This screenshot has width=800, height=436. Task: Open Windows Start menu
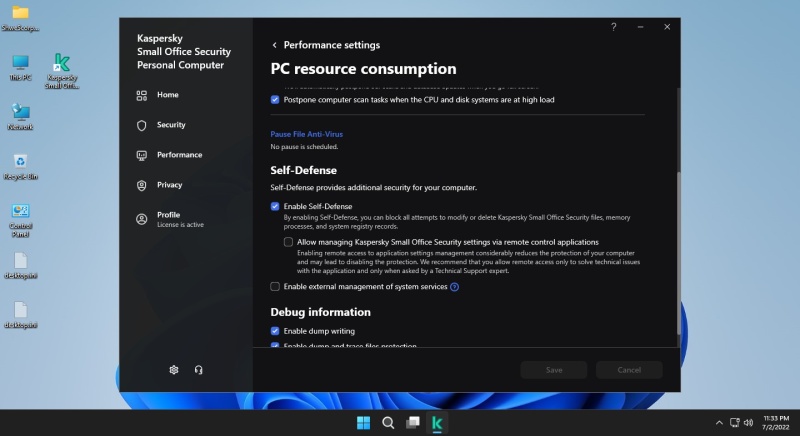363,423
